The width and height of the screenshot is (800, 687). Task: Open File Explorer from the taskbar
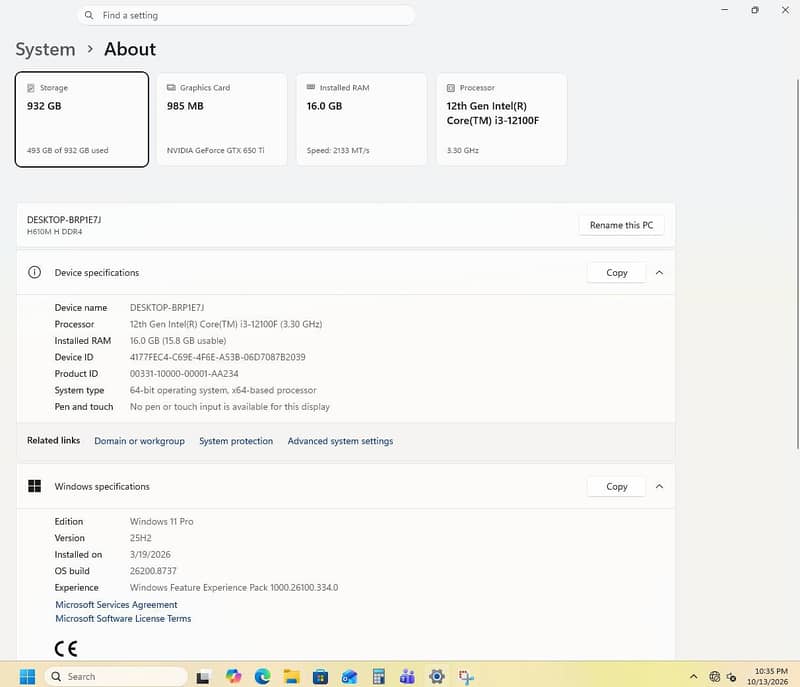(x=291, y=676)
